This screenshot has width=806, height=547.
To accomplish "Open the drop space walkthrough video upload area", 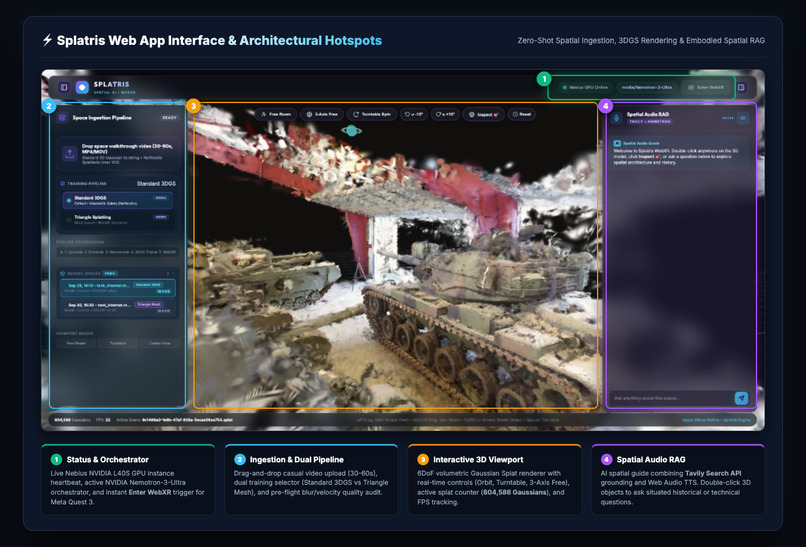I will point(118,153).
